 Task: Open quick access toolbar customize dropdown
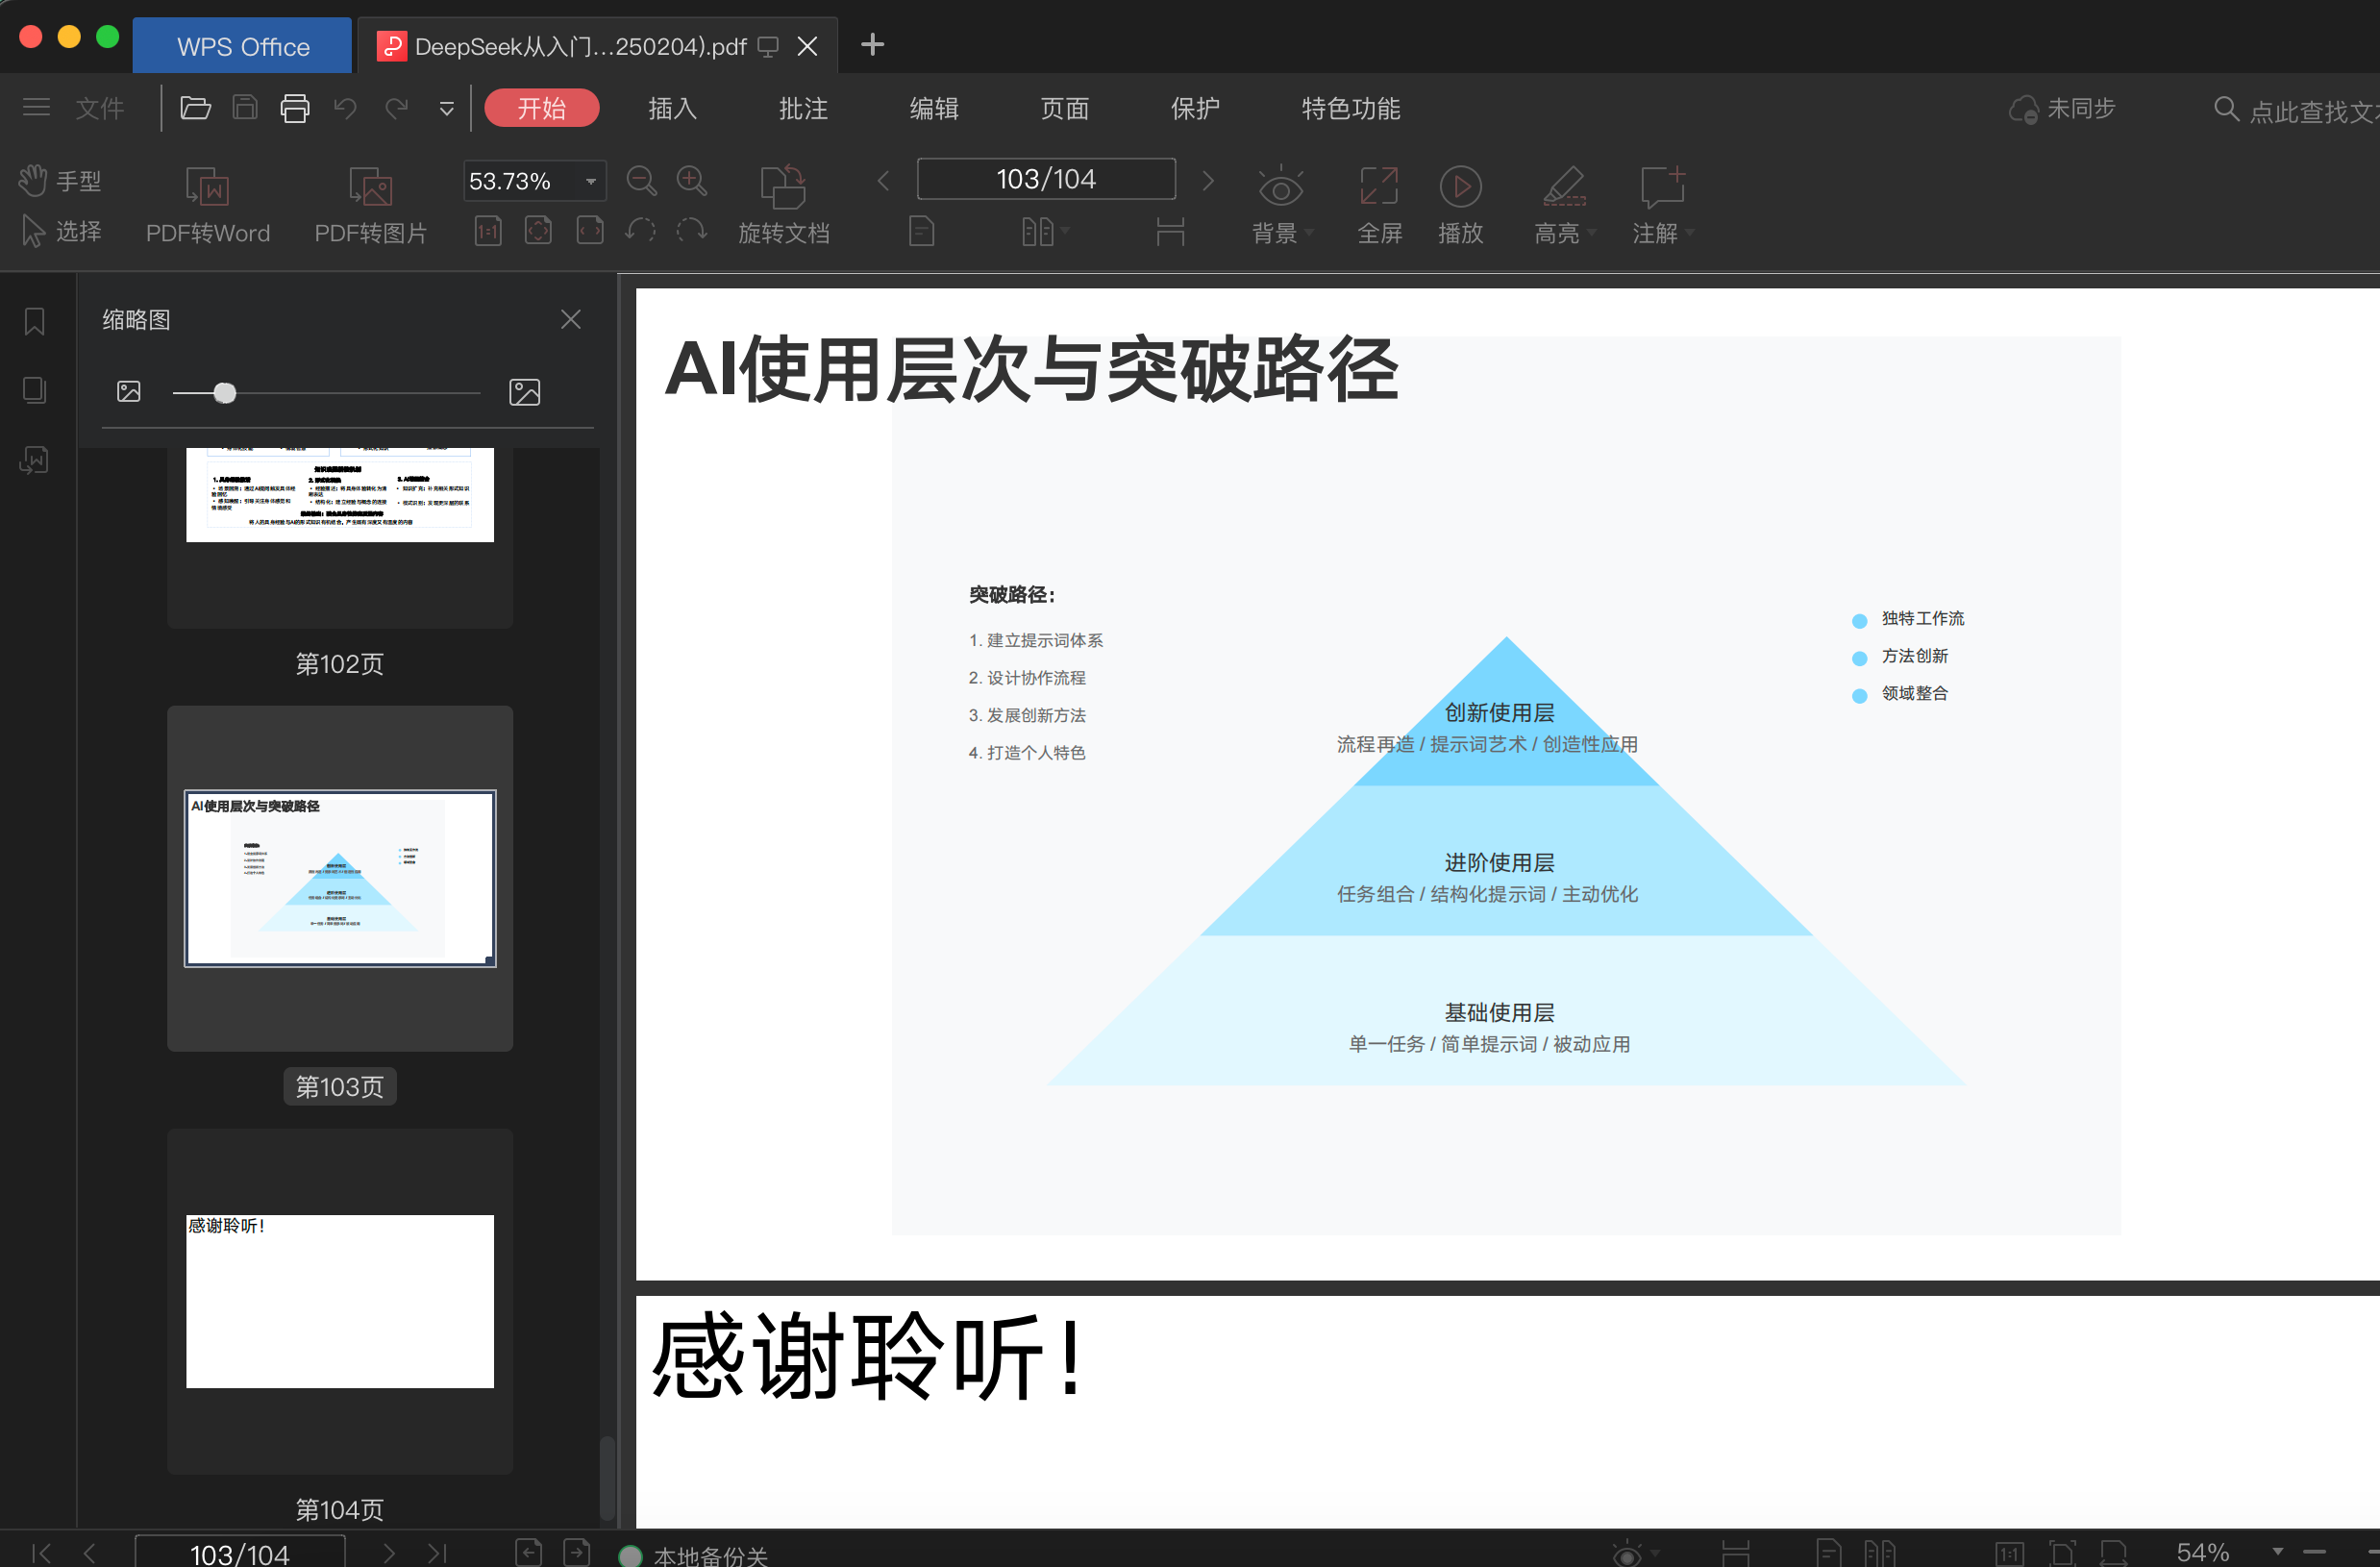[x=447, y=108]
